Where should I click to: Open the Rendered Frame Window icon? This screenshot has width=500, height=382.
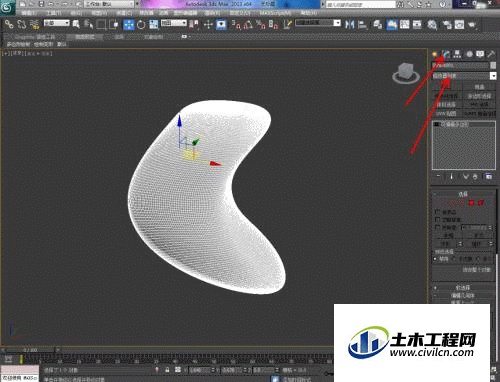point(459,24)
